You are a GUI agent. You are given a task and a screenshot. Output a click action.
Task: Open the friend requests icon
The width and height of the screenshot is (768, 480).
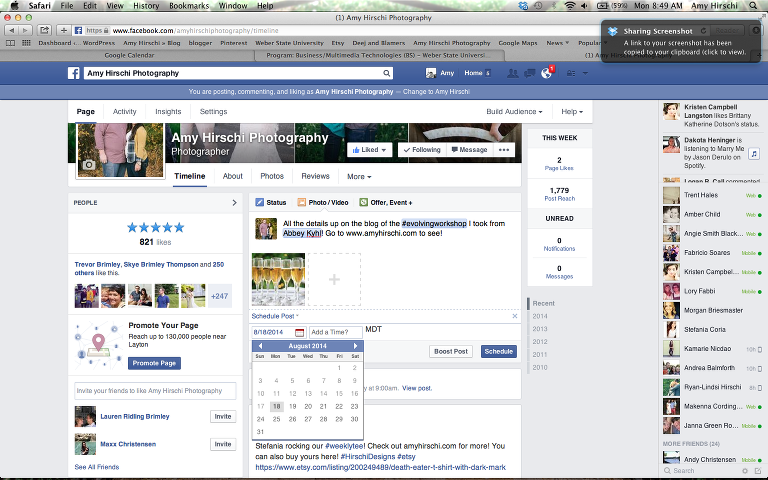[x=512, y=73]
